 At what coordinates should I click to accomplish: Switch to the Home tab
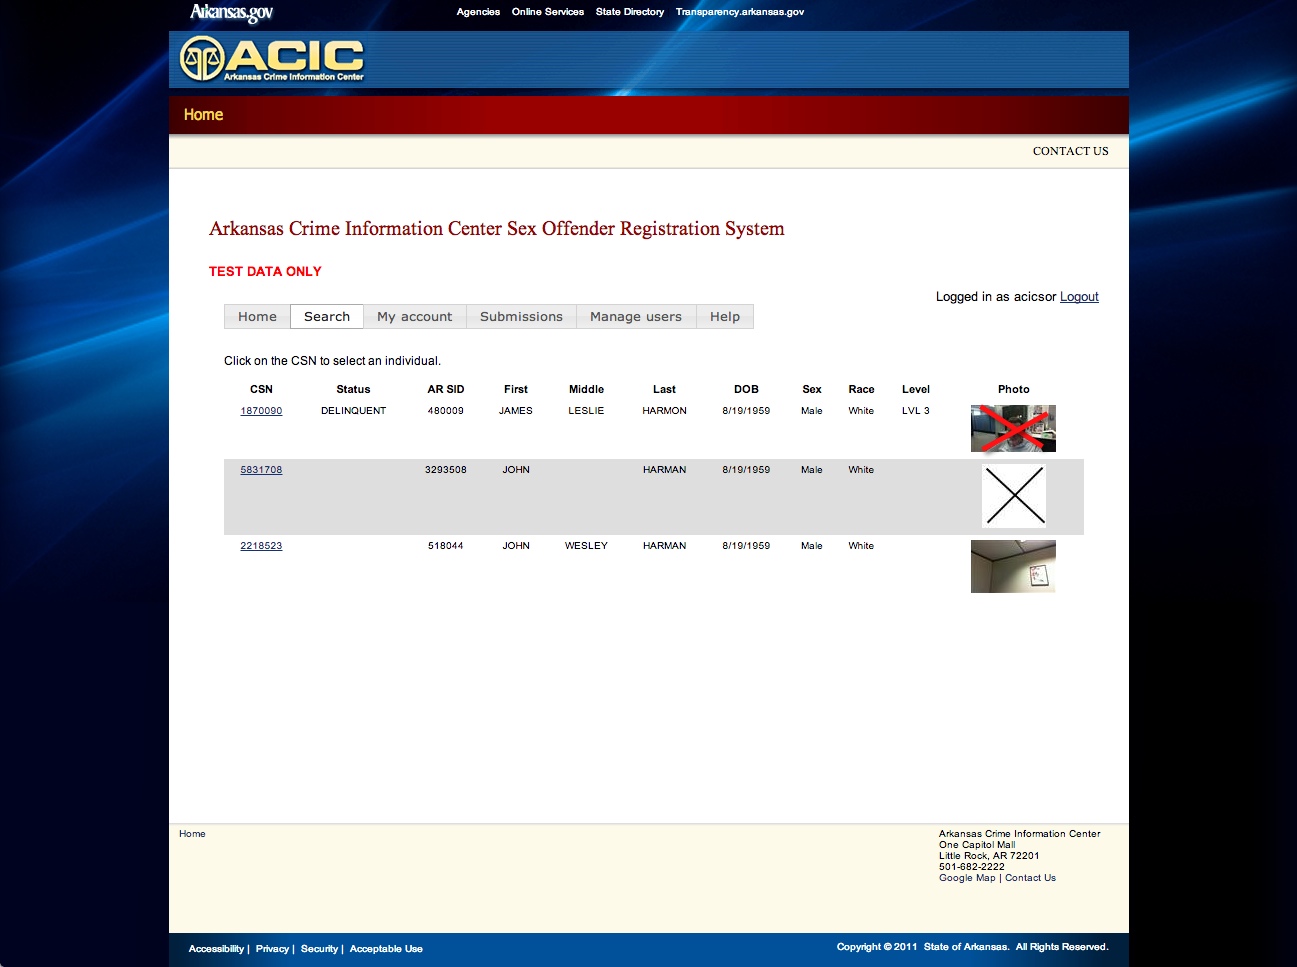(x=257, y=317)
